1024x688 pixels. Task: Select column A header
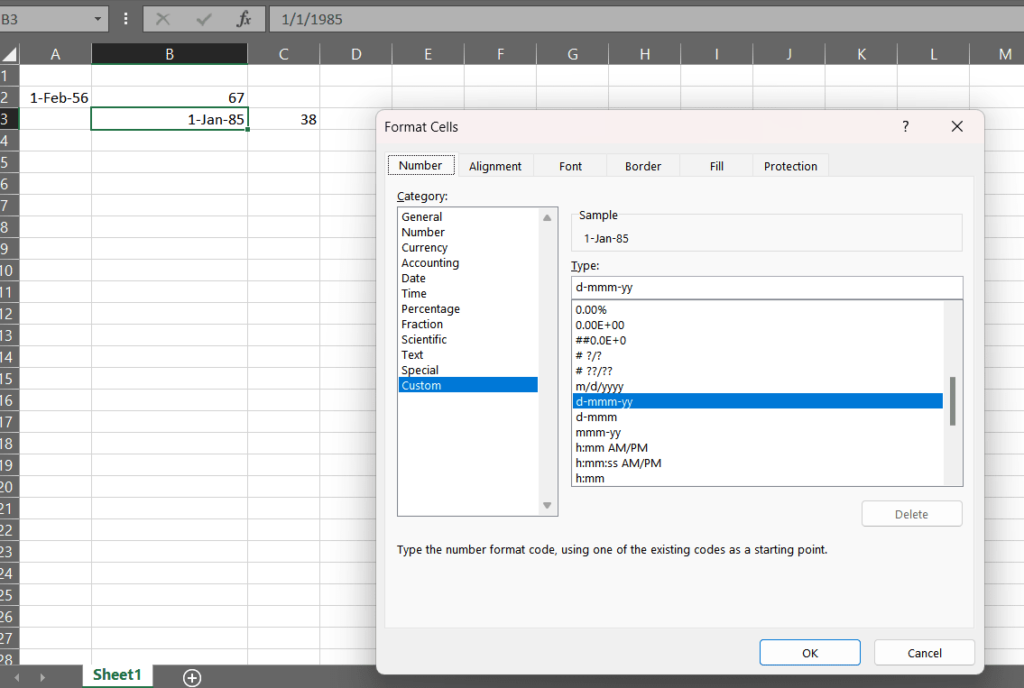click(56, 54)
